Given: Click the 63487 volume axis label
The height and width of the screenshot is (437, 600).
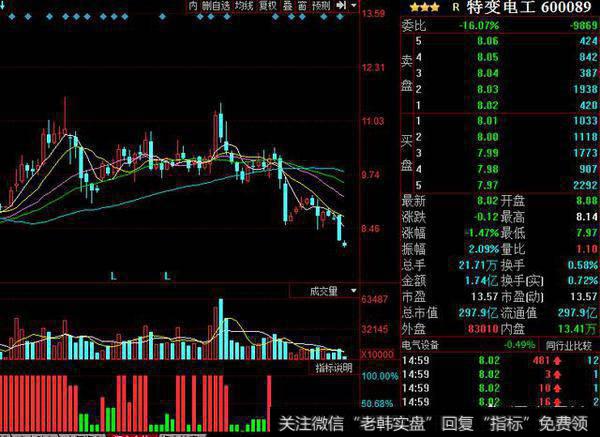Looking at the screenshot, I should pyautogui.click(x=374, y=299).
